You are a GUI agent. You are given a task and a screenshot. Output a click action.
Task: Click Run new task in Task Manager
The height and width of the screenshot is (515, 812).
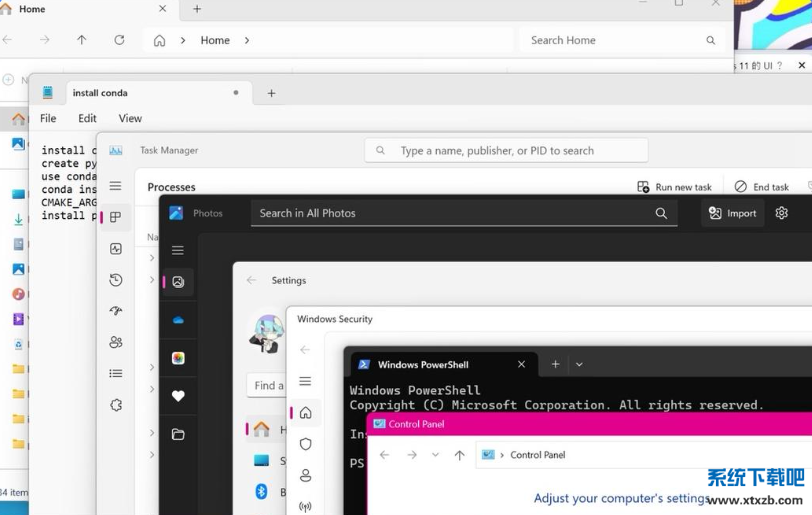coord(675,187)
